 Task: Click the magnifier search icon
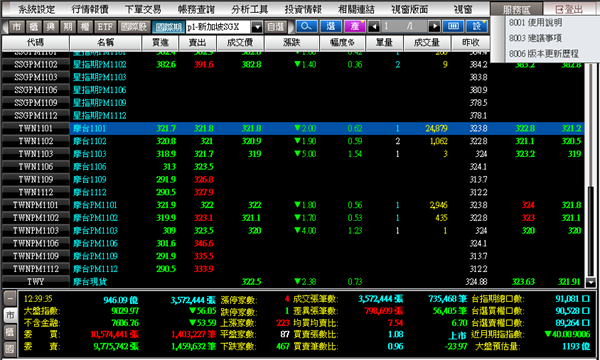[x=306, y=26]
